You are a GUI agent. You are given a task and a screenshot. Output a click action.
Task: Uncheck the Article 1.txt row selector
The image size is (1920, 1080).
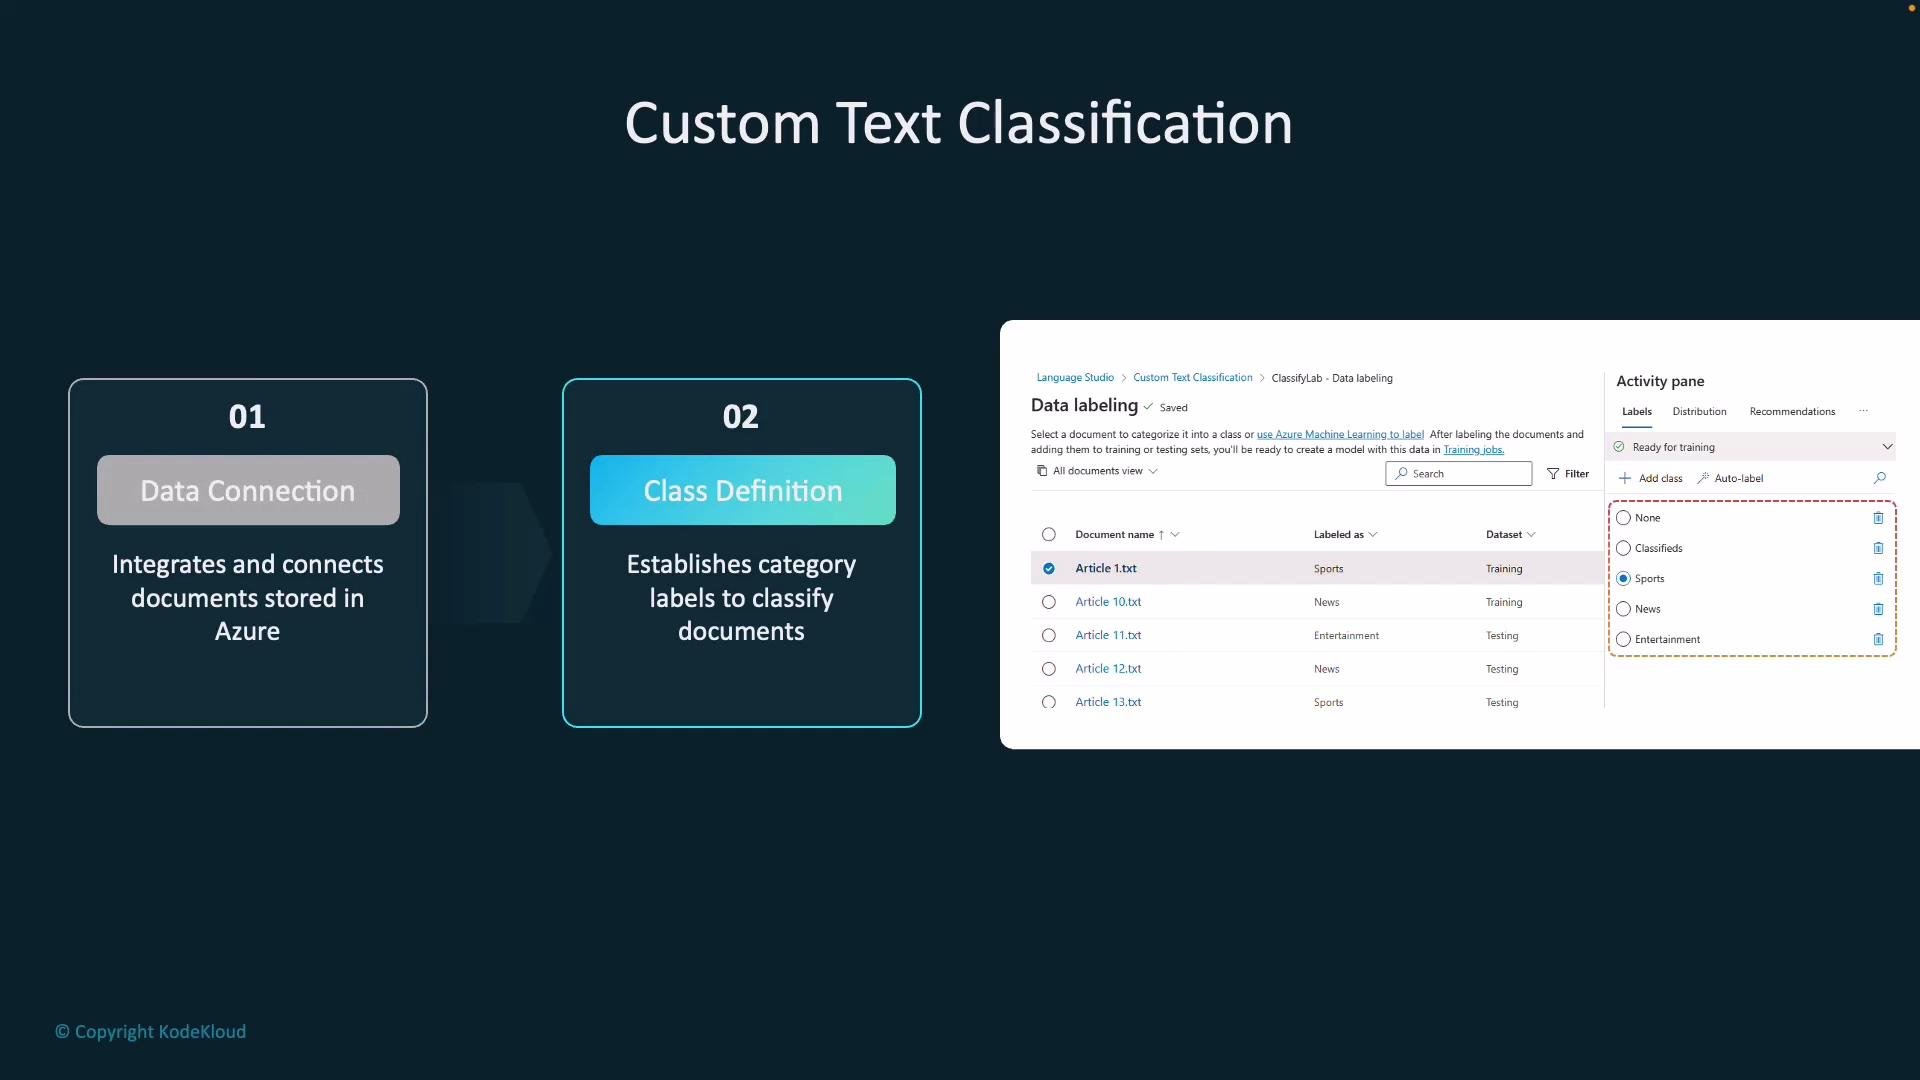tap(1048, 568)
